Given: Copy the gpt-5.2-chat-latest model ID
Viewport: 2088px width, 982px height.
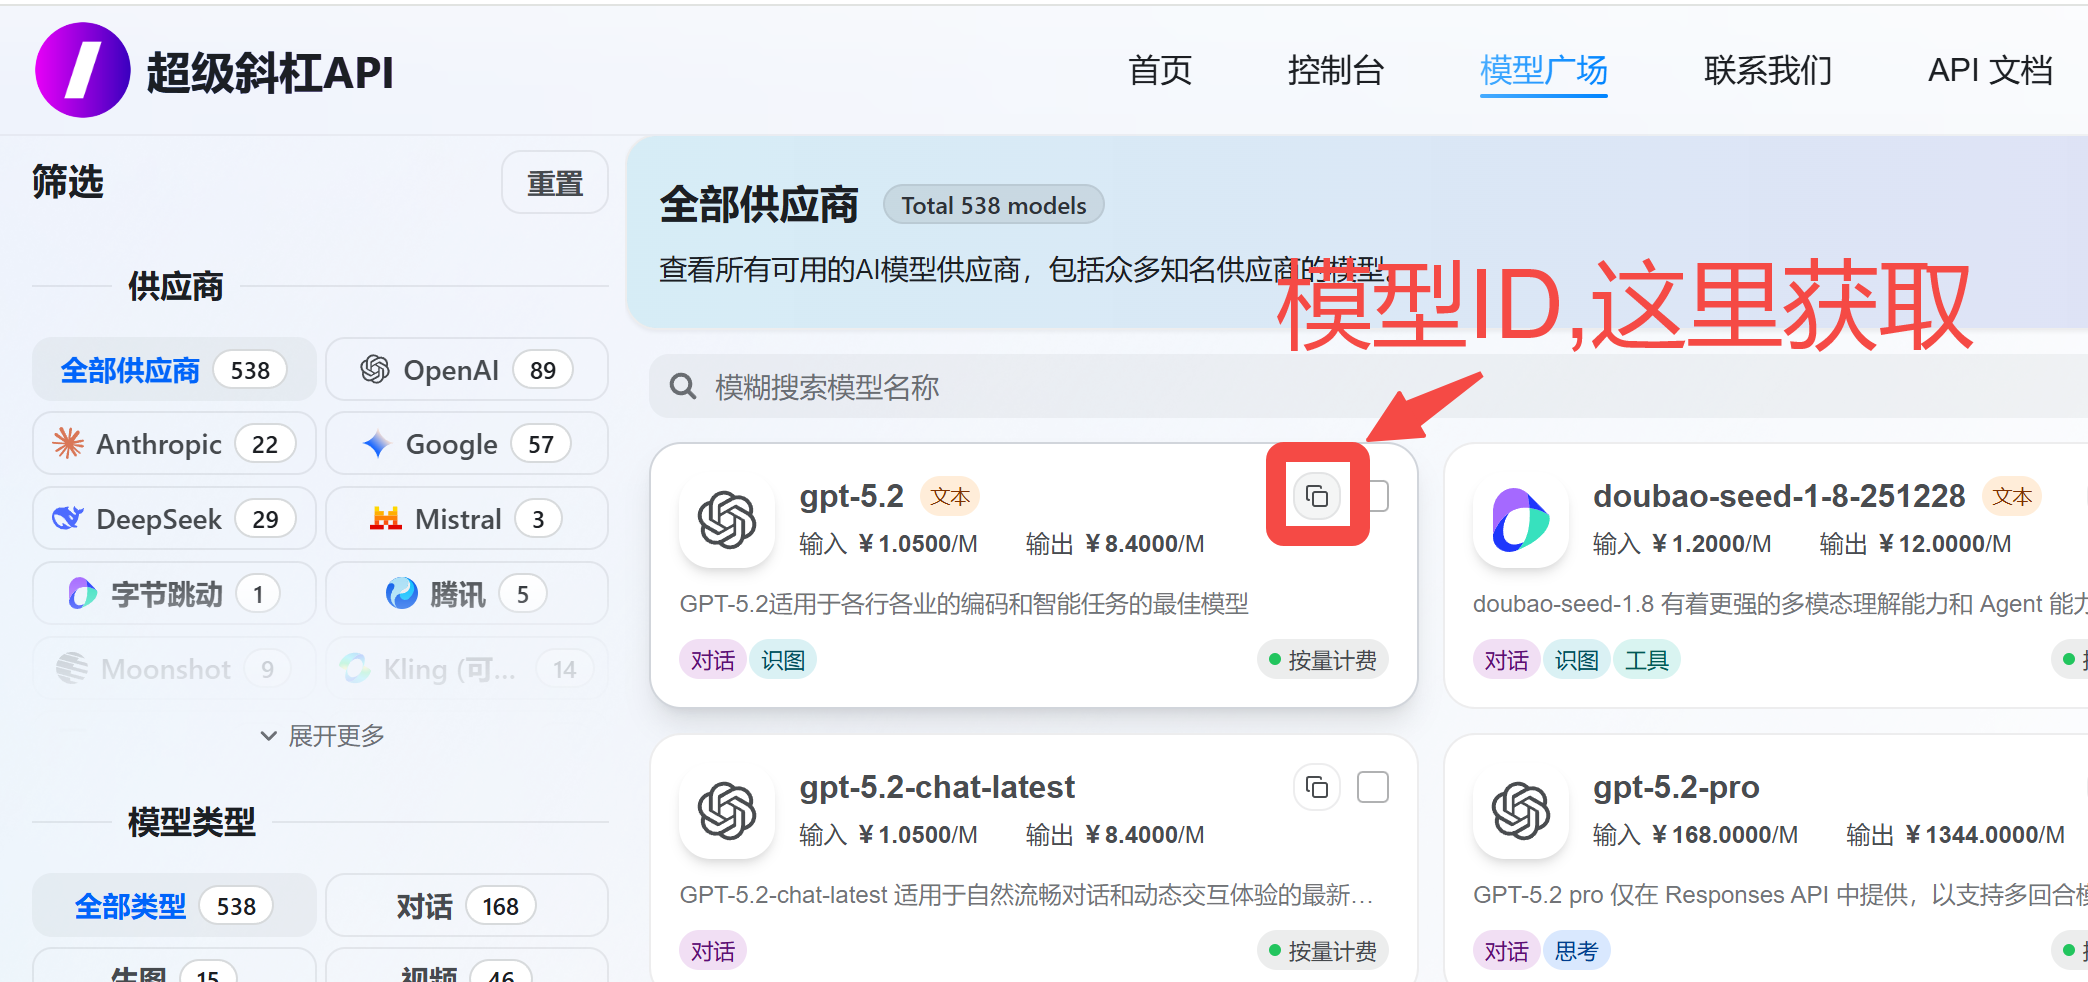Looking at the screenshot, I should point(1316,787).
